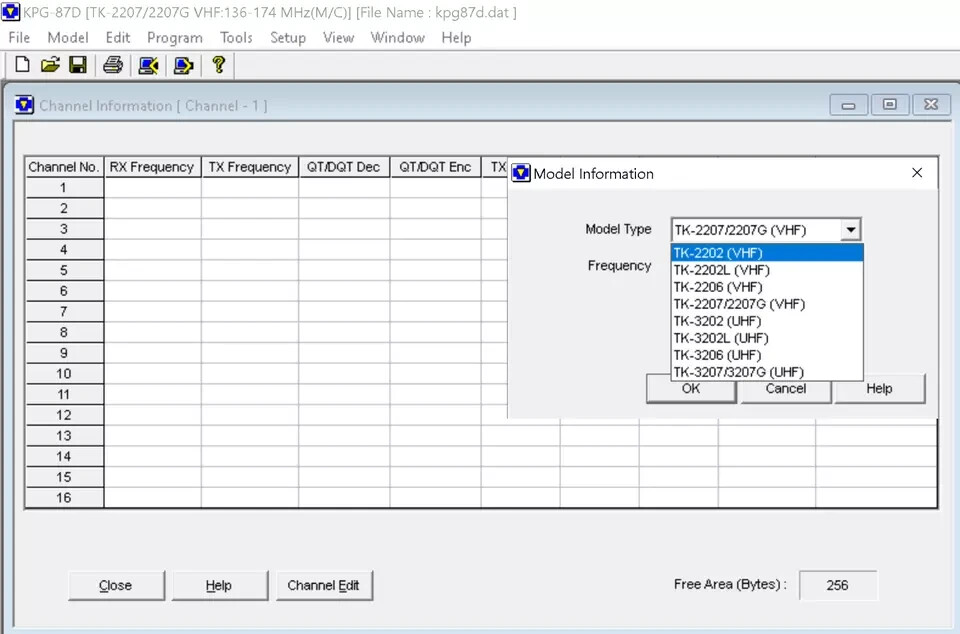Write data to radio toolbar icon
The image size is (960, 634).
click(183, 65)
